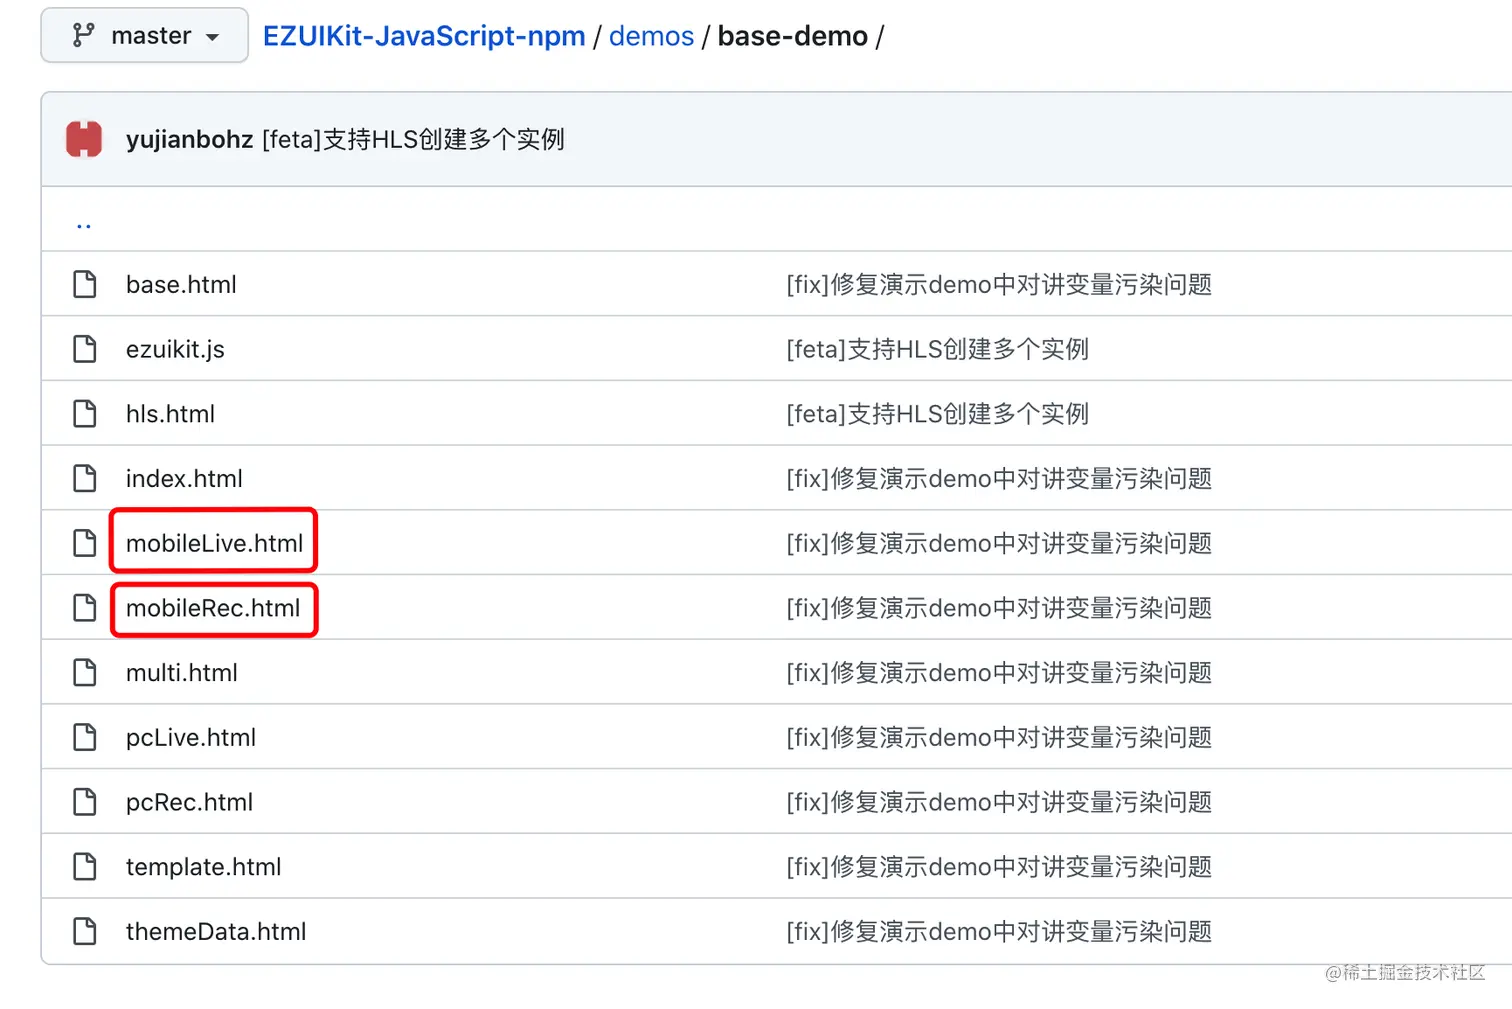Open the mobileLive.html file
This screenshot has width=1512, height=1009.
coord(214,543)
